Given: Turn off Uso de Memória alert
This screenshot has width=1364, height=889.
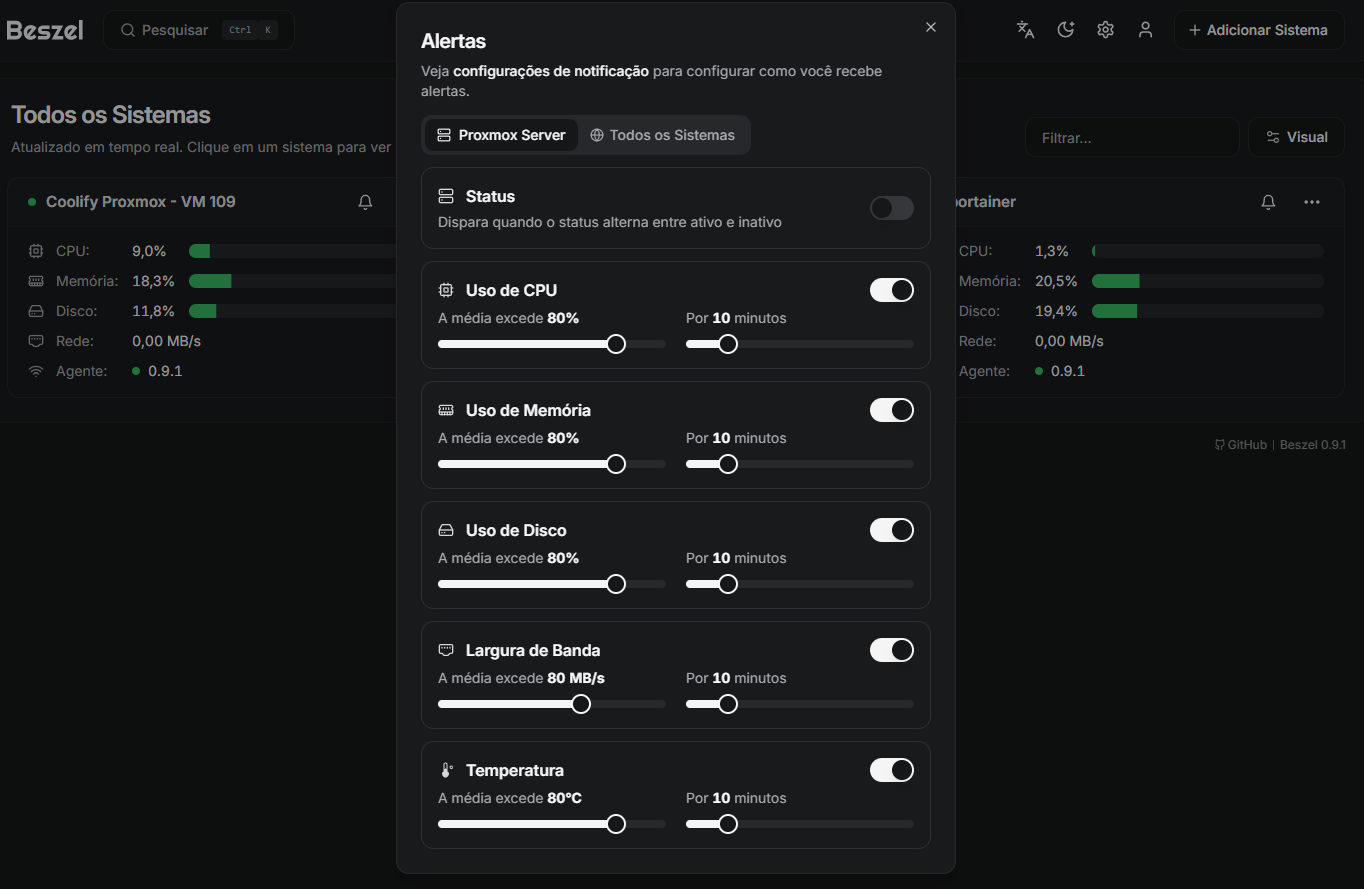Looking at the screenshot, I should point(891,410).
